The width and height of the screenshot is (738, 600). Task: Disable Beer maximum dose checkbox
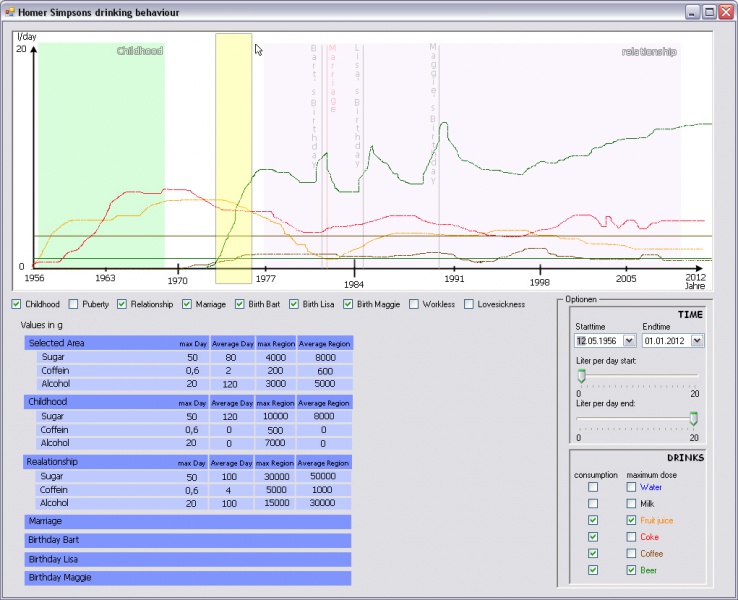click(631, 570)
